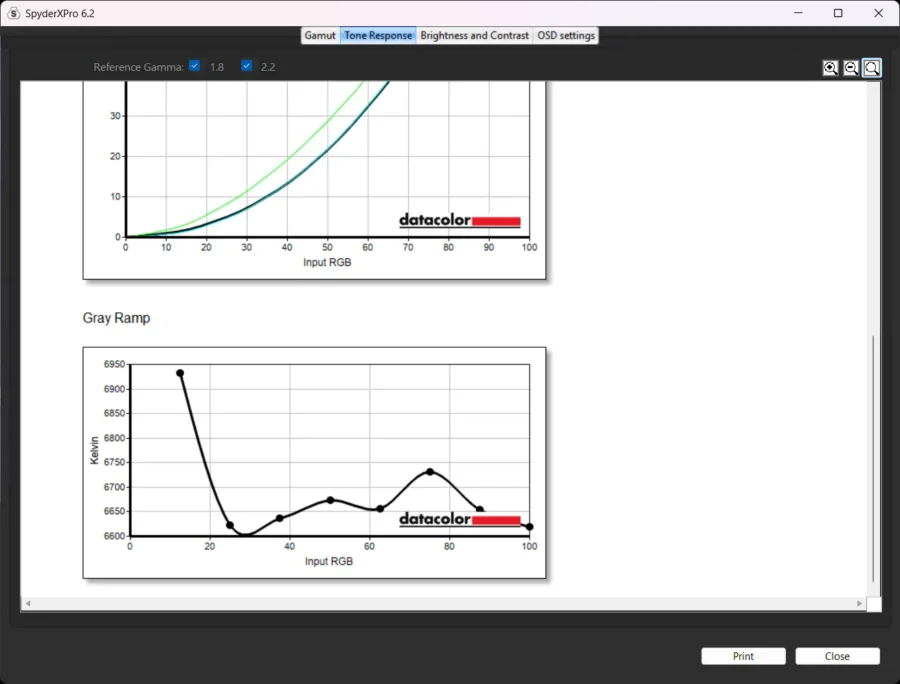The height and width of the screenshot is (684, 900).
Task: Click the "6950" tick label on the Kelvin axis
Action: click(x=114, y=364)
